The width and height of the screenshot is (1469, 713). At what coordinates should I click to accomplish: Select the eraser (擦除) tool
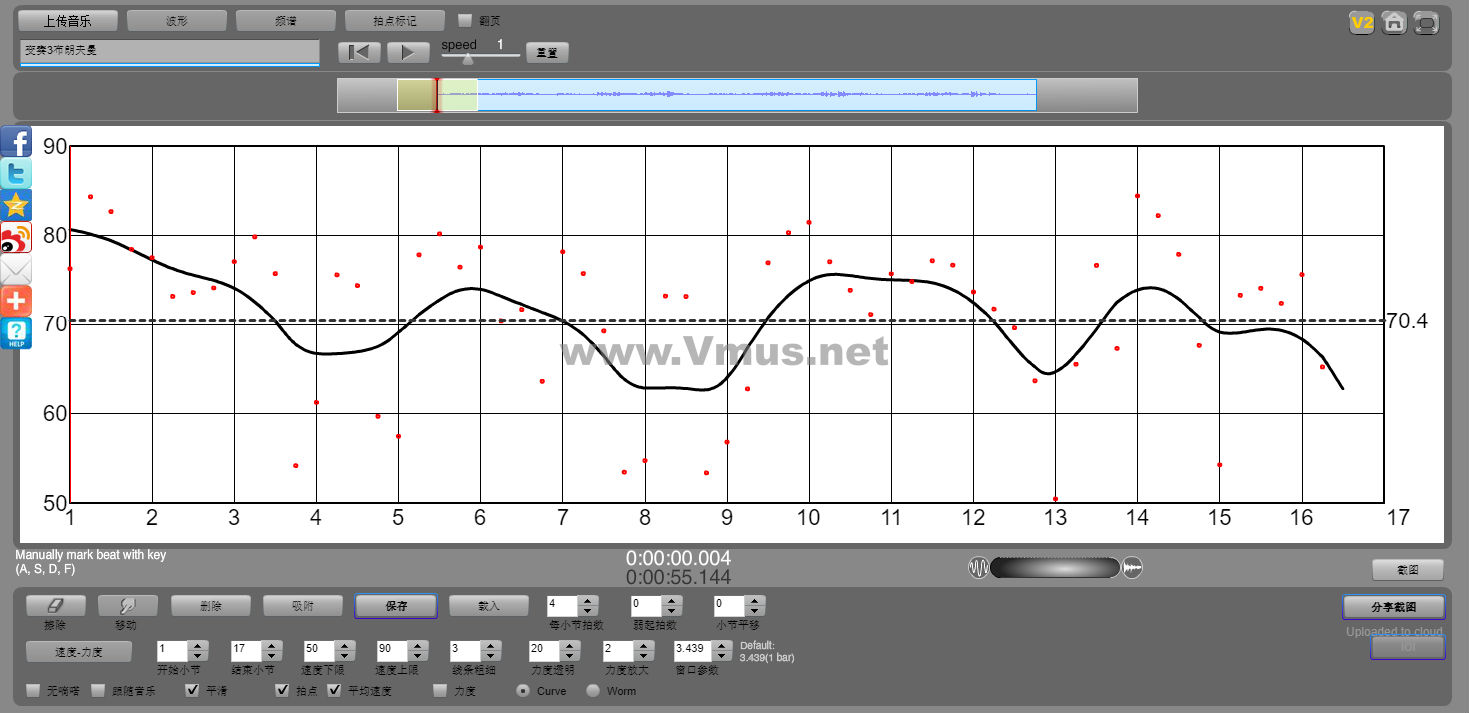[x=55, y=606]
